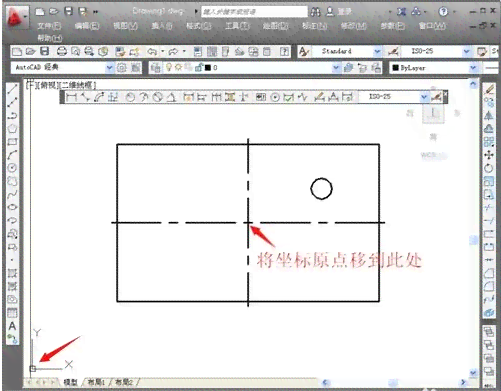Switch to the 布局2 layout tab
Screen dimensions: 501x391
point(124,382)
